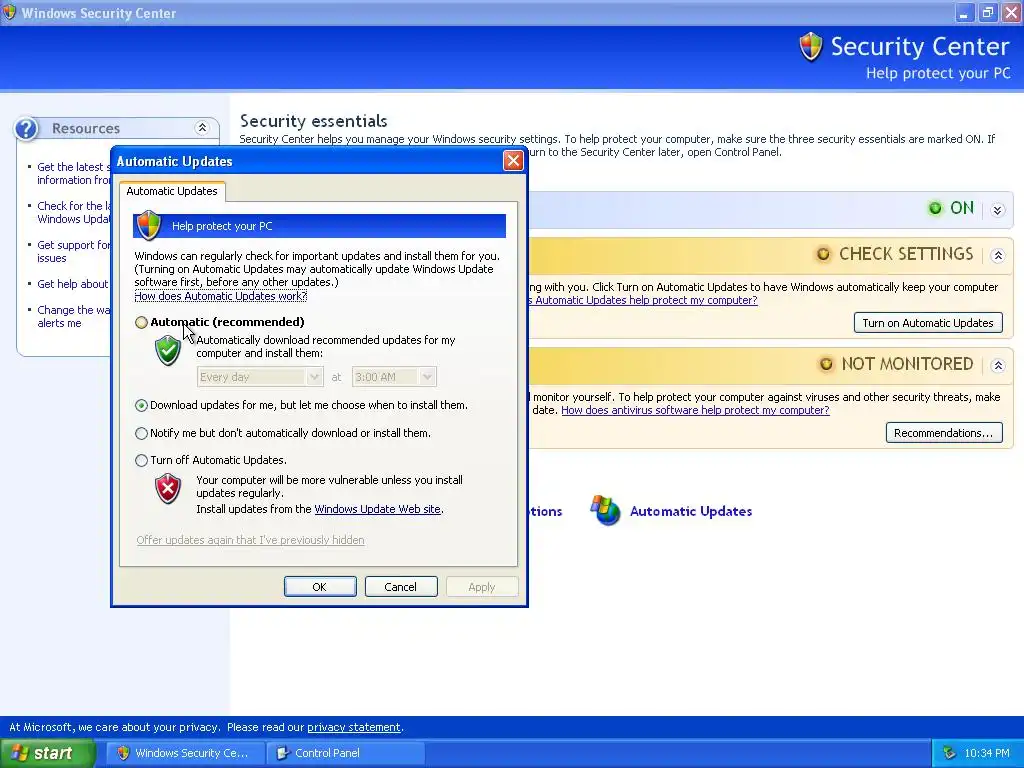Collapse the CHECK SETTINGS section chevron

pyautogui.click(x=997, y=255)
